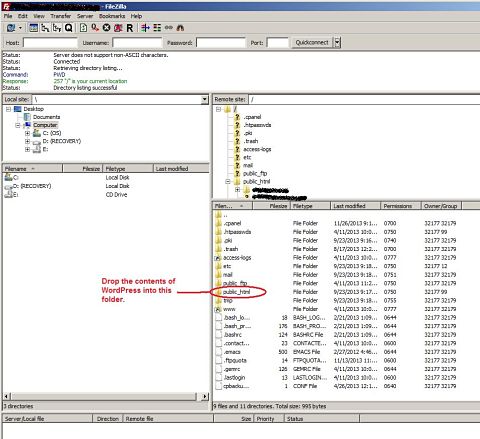Image resolution: width=480 pixels, height=439 pixels.
Task: Select the www folder link in remote list
Action: (229, 309)
